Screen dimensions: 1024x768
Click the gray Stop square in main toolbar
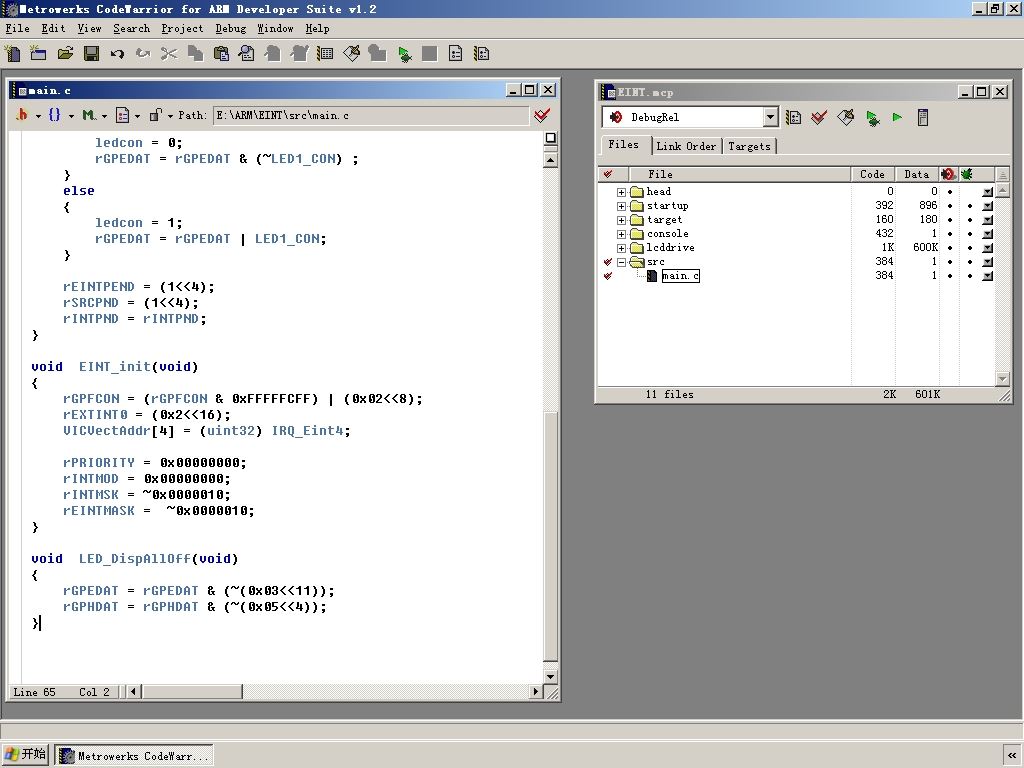click(429, 54)
